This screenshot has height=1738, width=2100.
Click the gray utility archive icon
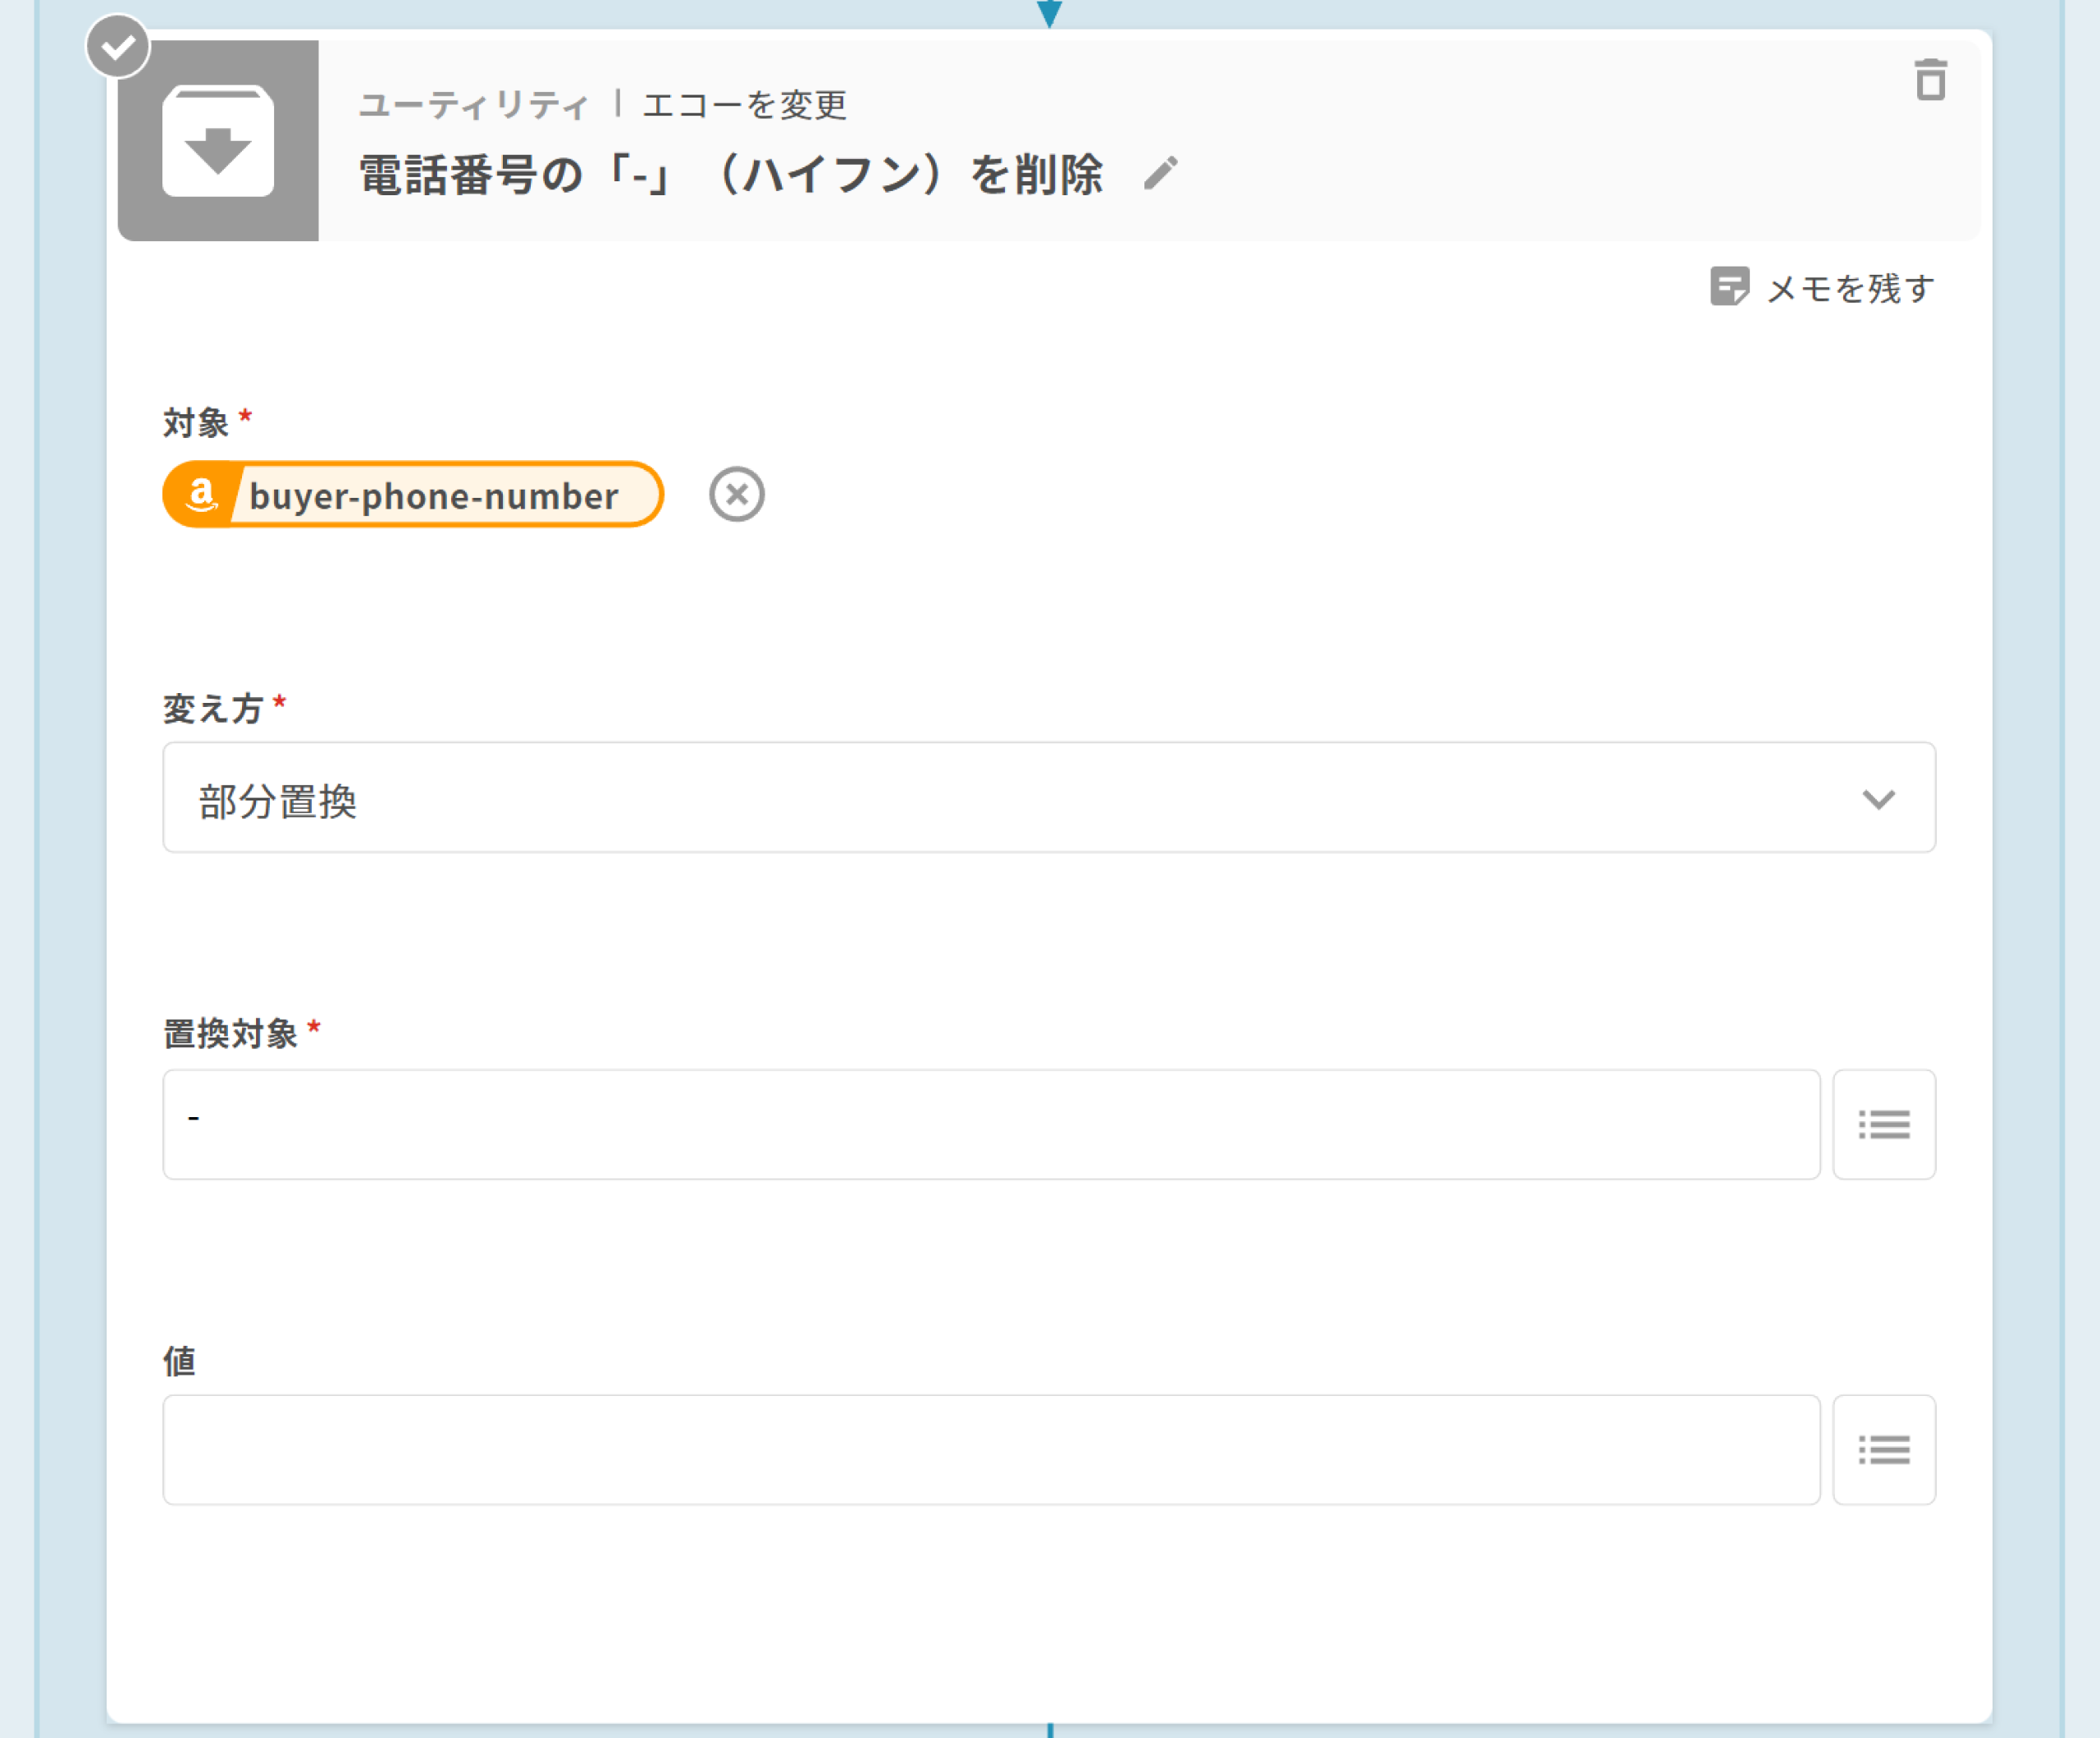tap(218, 141)
